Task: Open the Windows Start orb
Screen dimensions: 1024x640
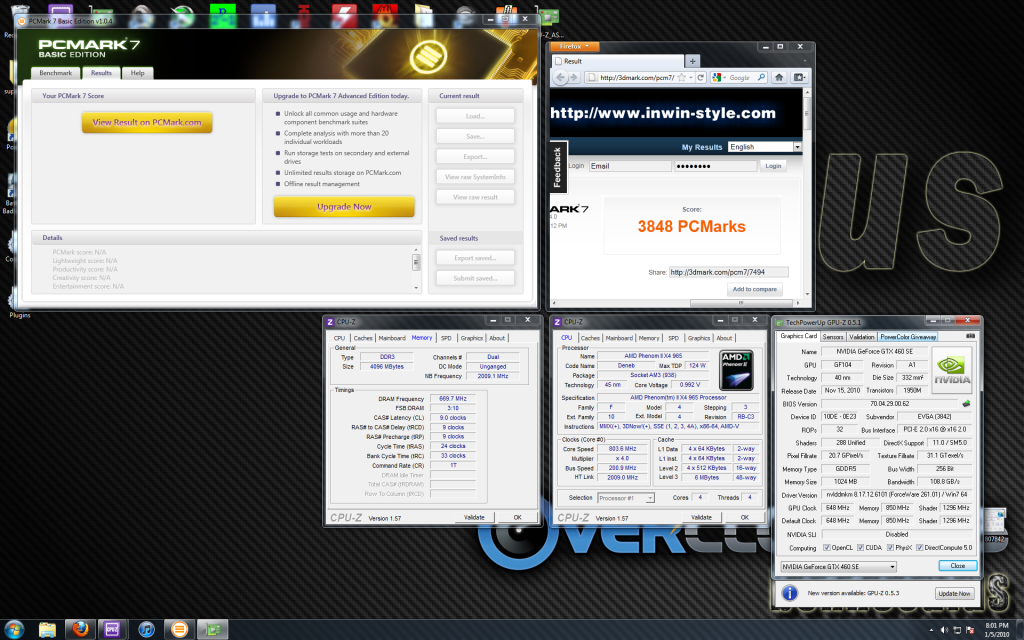Action: pos(13,629)
